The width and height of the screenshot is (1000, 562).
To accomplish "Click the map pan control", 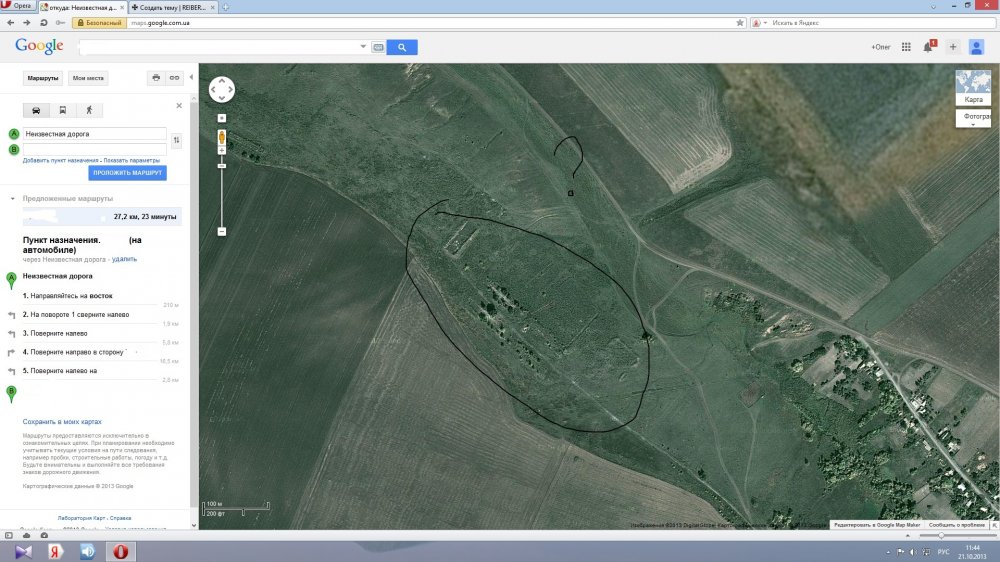I will pos(222,89).
